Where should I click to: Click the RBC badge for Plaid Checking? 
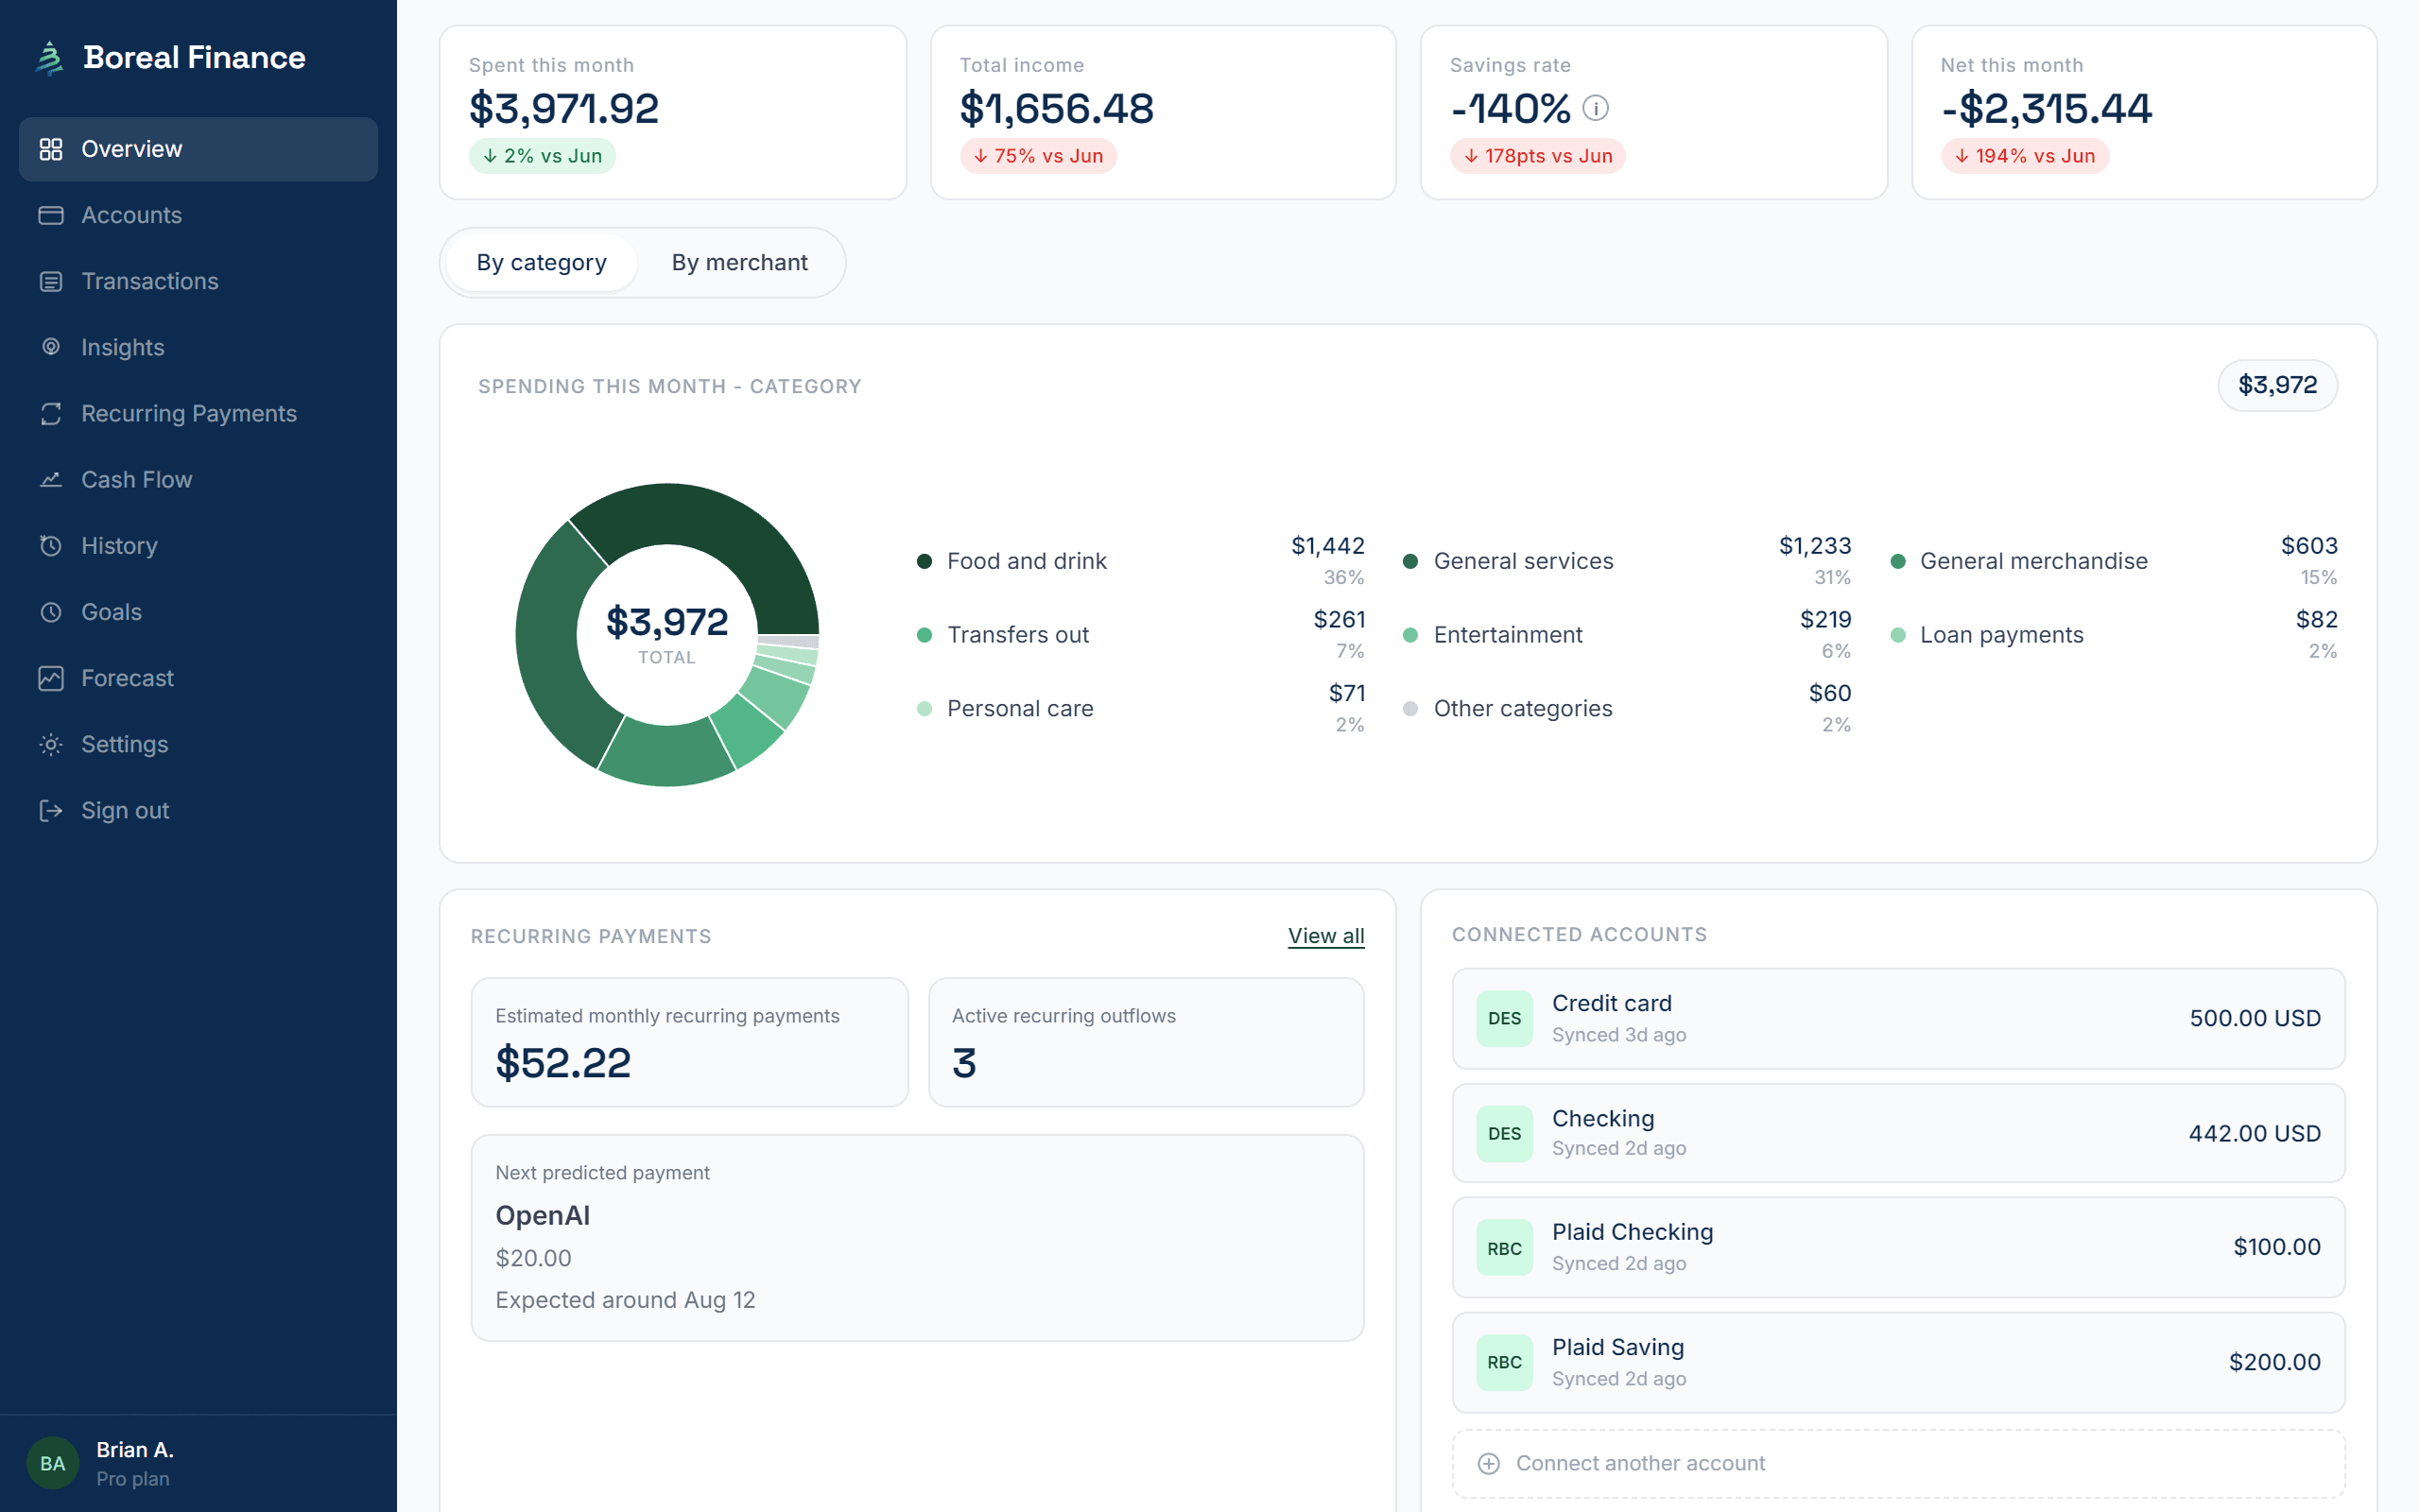(1504, 1247)
